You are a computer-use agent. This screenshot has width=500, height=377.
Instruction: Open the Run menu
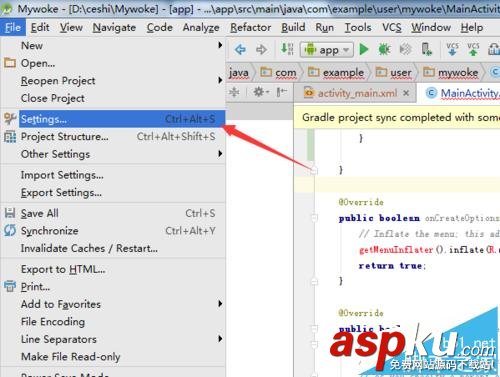click(x=324, y=27)
